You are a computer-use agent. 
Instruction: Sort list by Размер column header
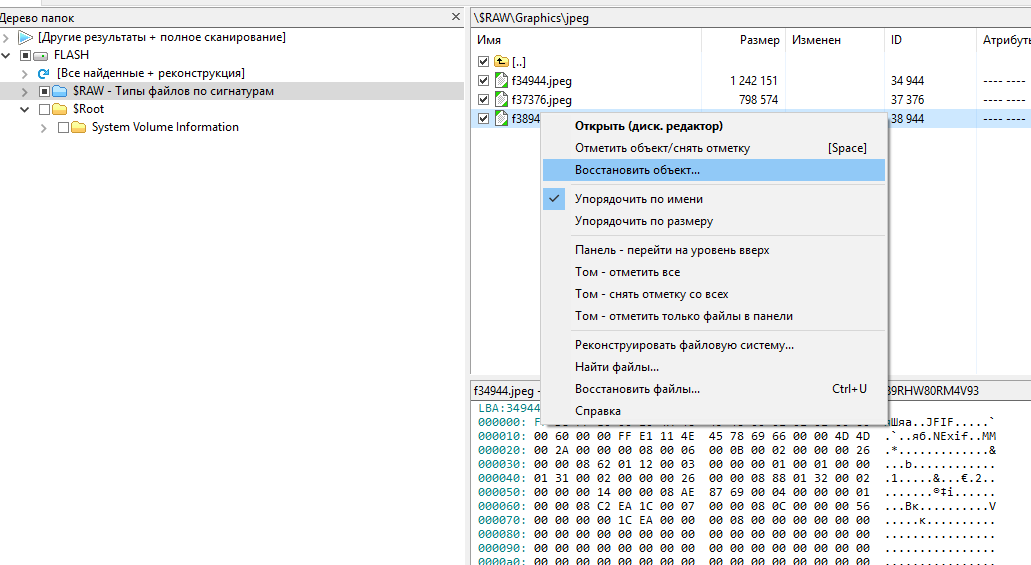(759, 40)
